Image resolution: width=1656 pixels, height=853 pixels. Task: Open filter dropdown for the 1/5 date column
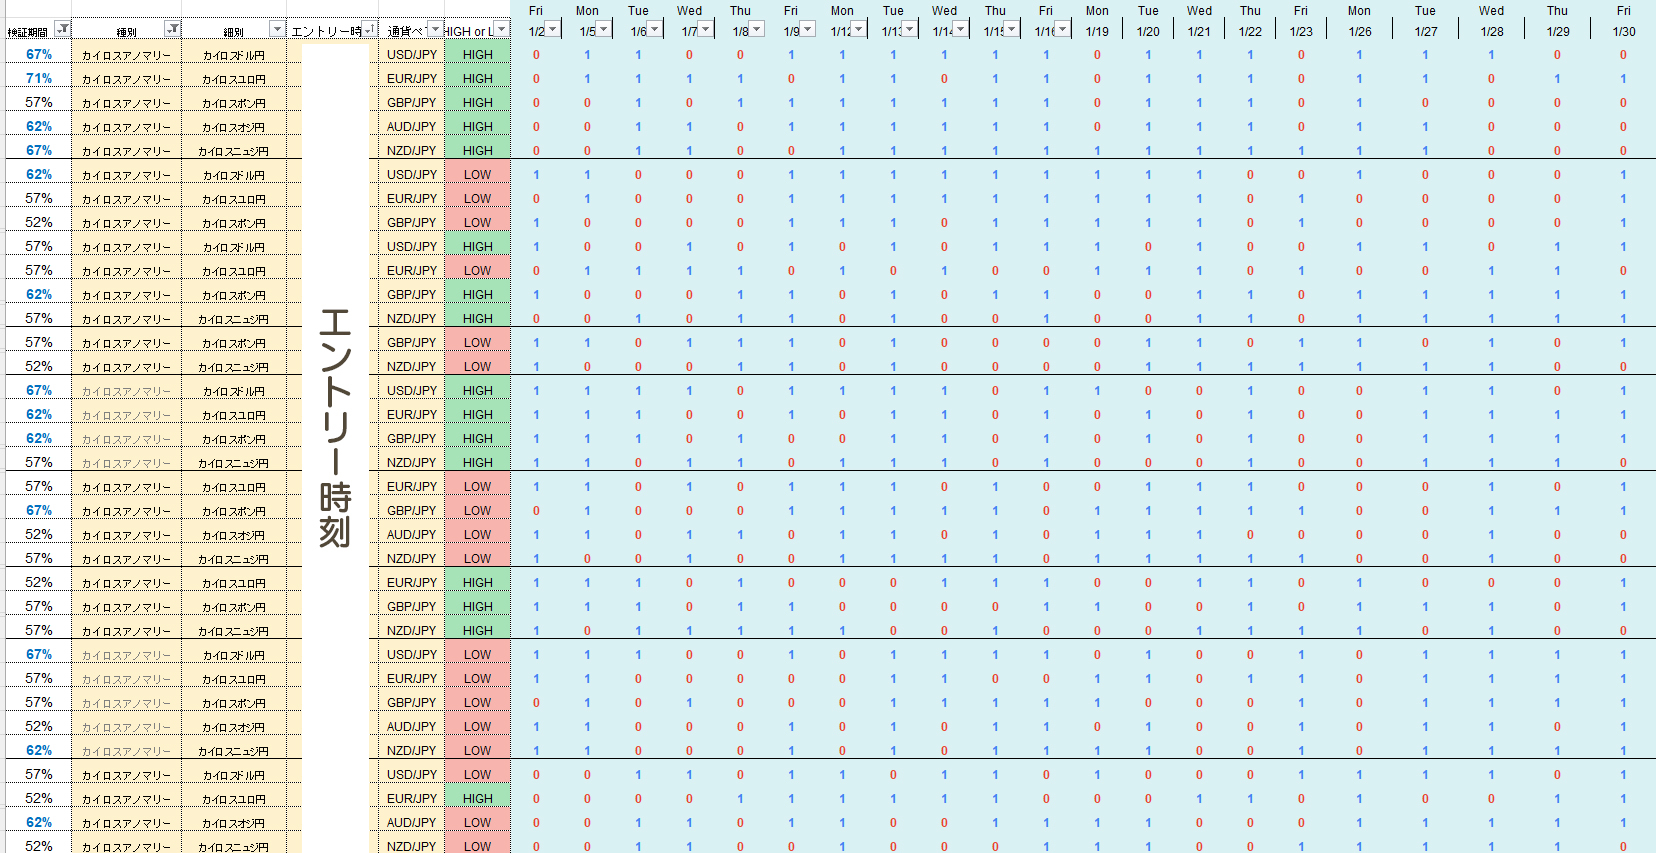point(604,29)
